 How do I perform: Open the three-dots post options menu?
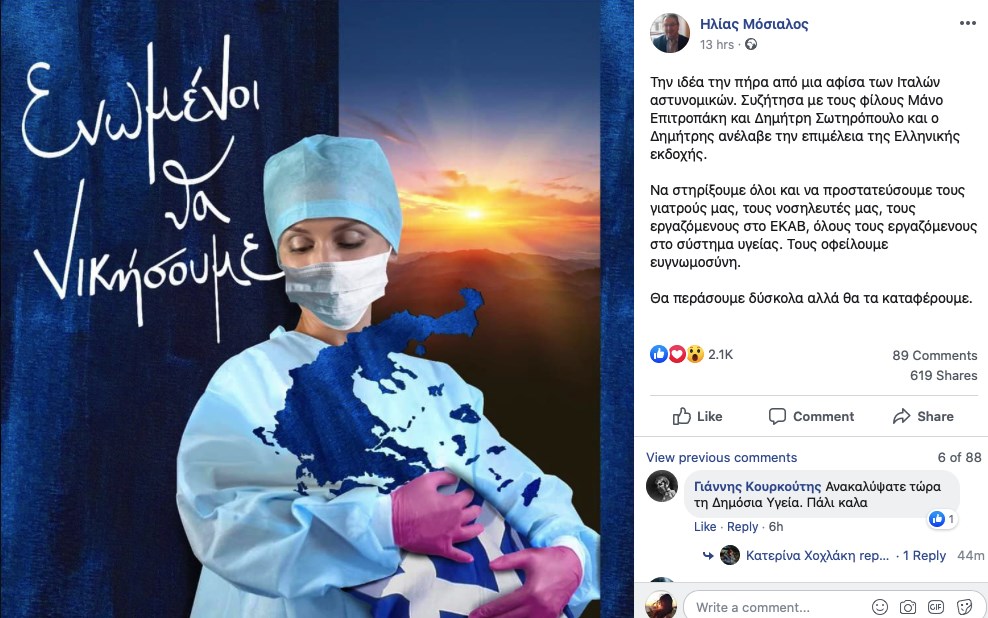point(967,23)
